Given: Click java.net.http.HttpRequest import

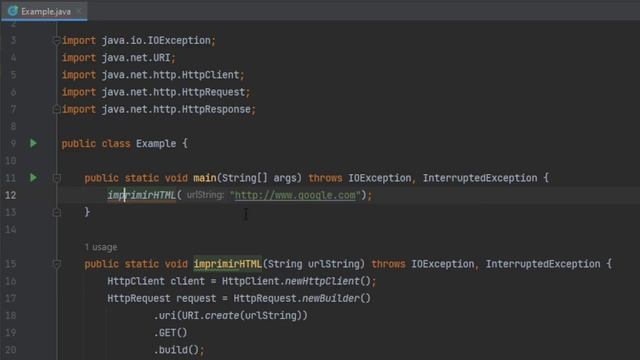Looking at the screenshot, I should (x=173, y=92).
